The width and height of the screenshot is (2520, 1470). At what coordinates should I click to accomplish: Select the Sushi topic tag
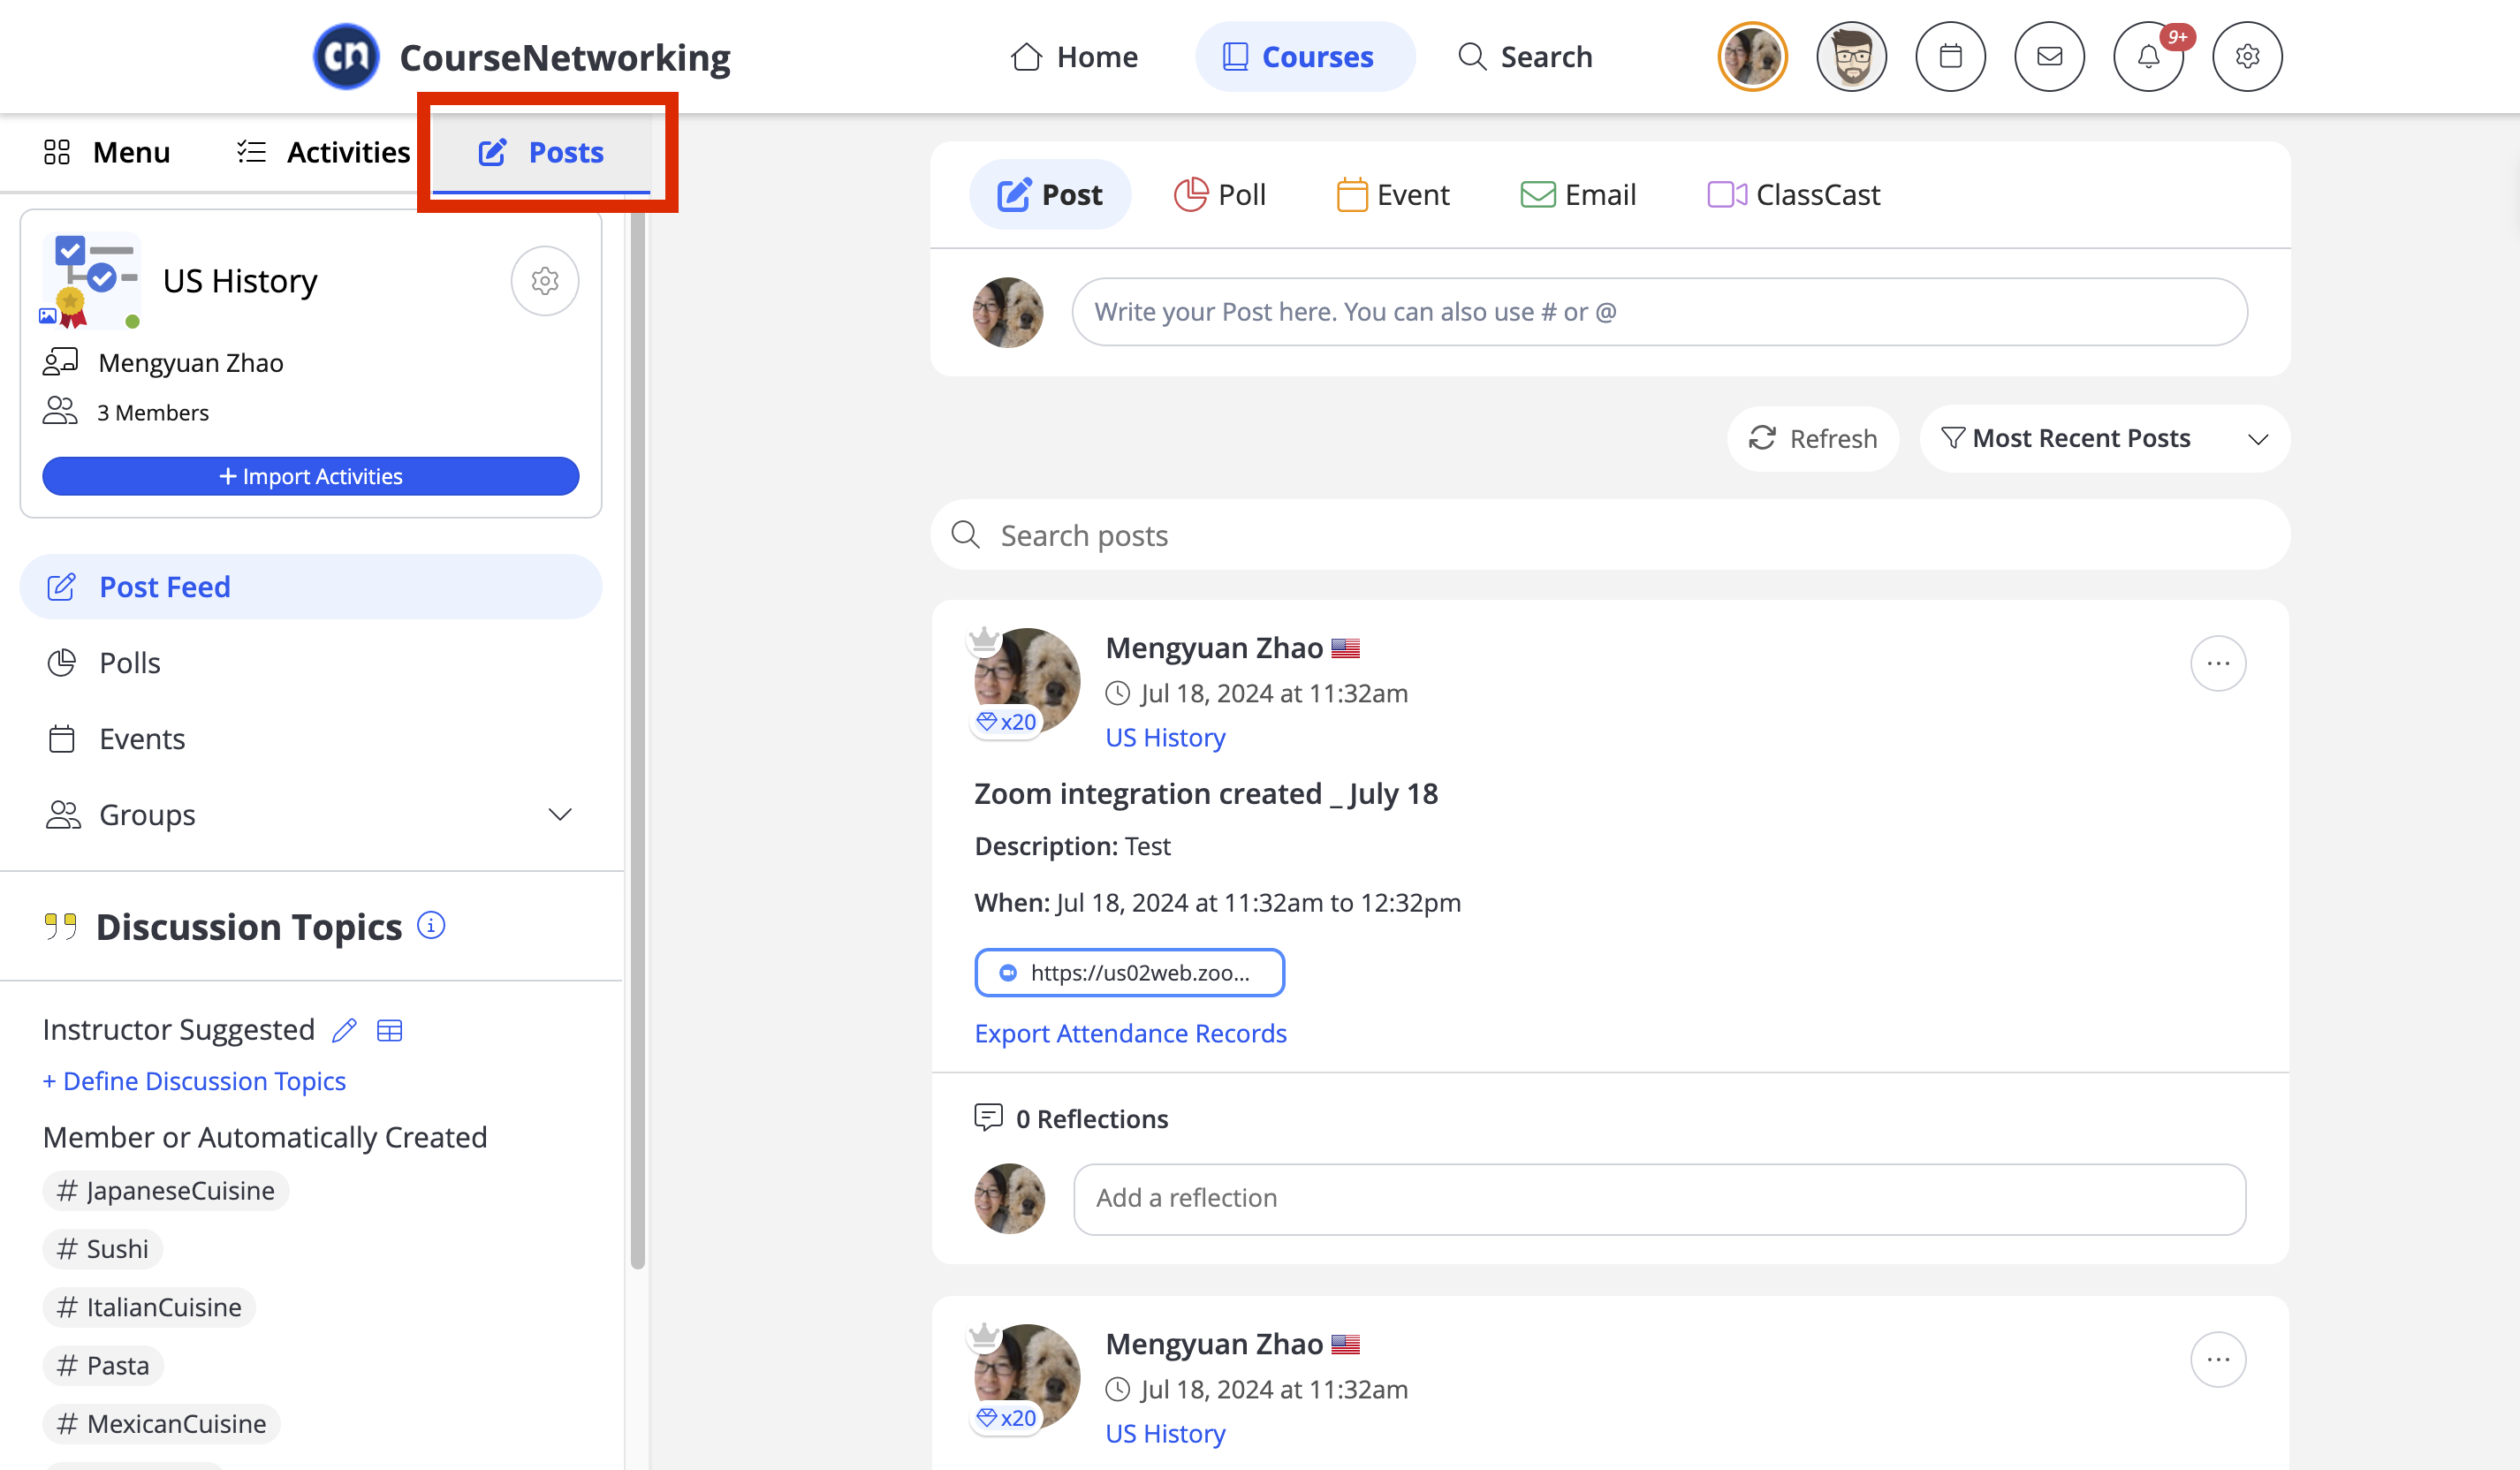click(x=103, y=1248)
